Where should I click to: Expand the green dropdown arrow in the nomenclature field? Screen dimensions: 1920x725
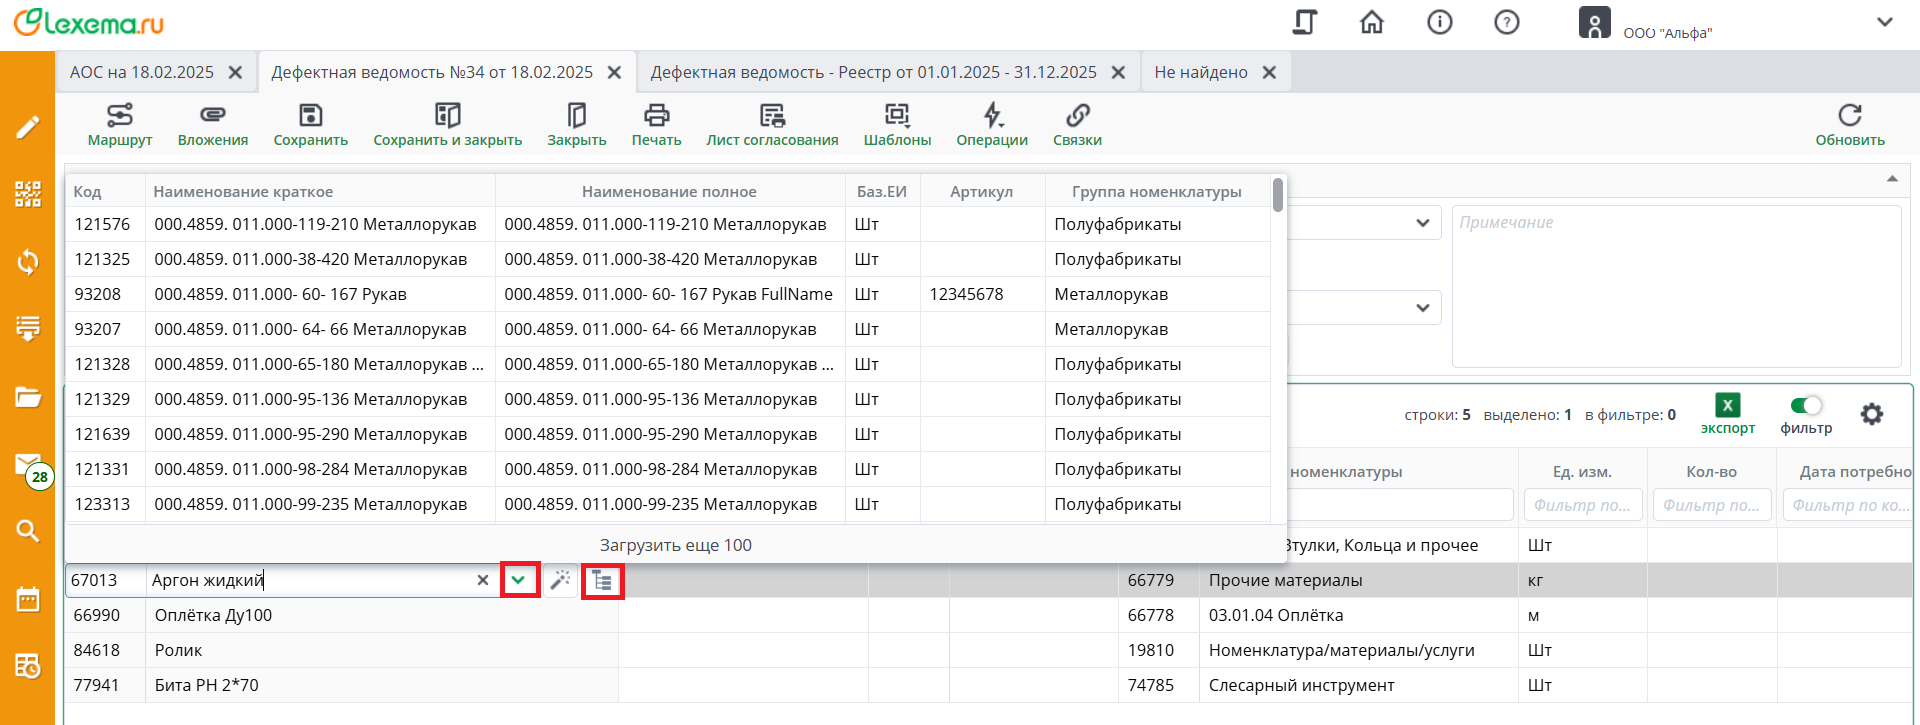pyautogui.click(x=518, y=580)
